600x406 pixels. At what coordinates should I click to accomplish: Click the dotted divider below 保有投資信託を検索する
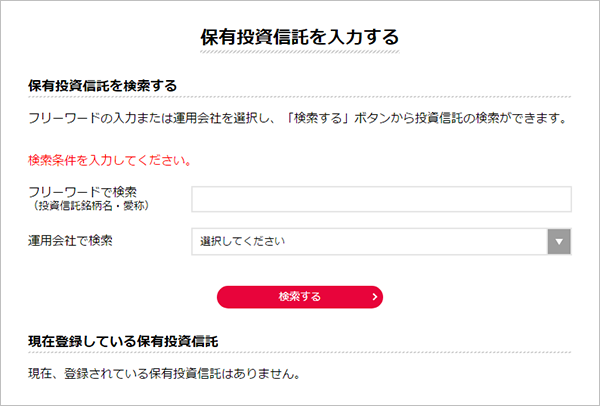[299, 98]
